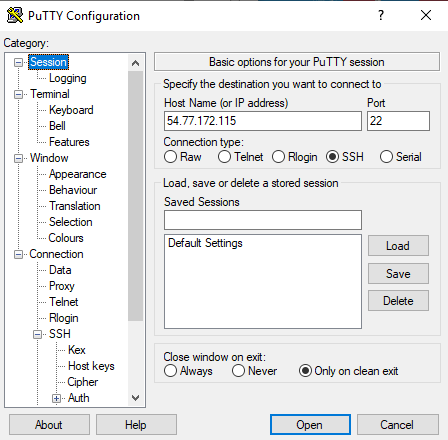The height and width of the screenshot is (440, 448).
Task: Open the Translation settings category
Action: coord(75,206)
